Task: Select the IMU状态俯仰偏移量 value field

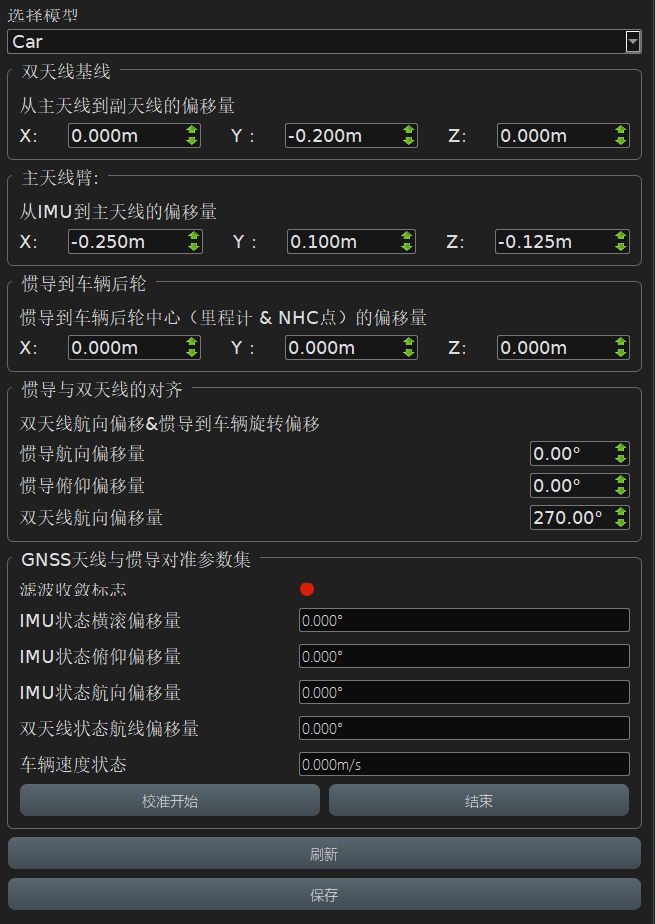Action: click(464, 656)
